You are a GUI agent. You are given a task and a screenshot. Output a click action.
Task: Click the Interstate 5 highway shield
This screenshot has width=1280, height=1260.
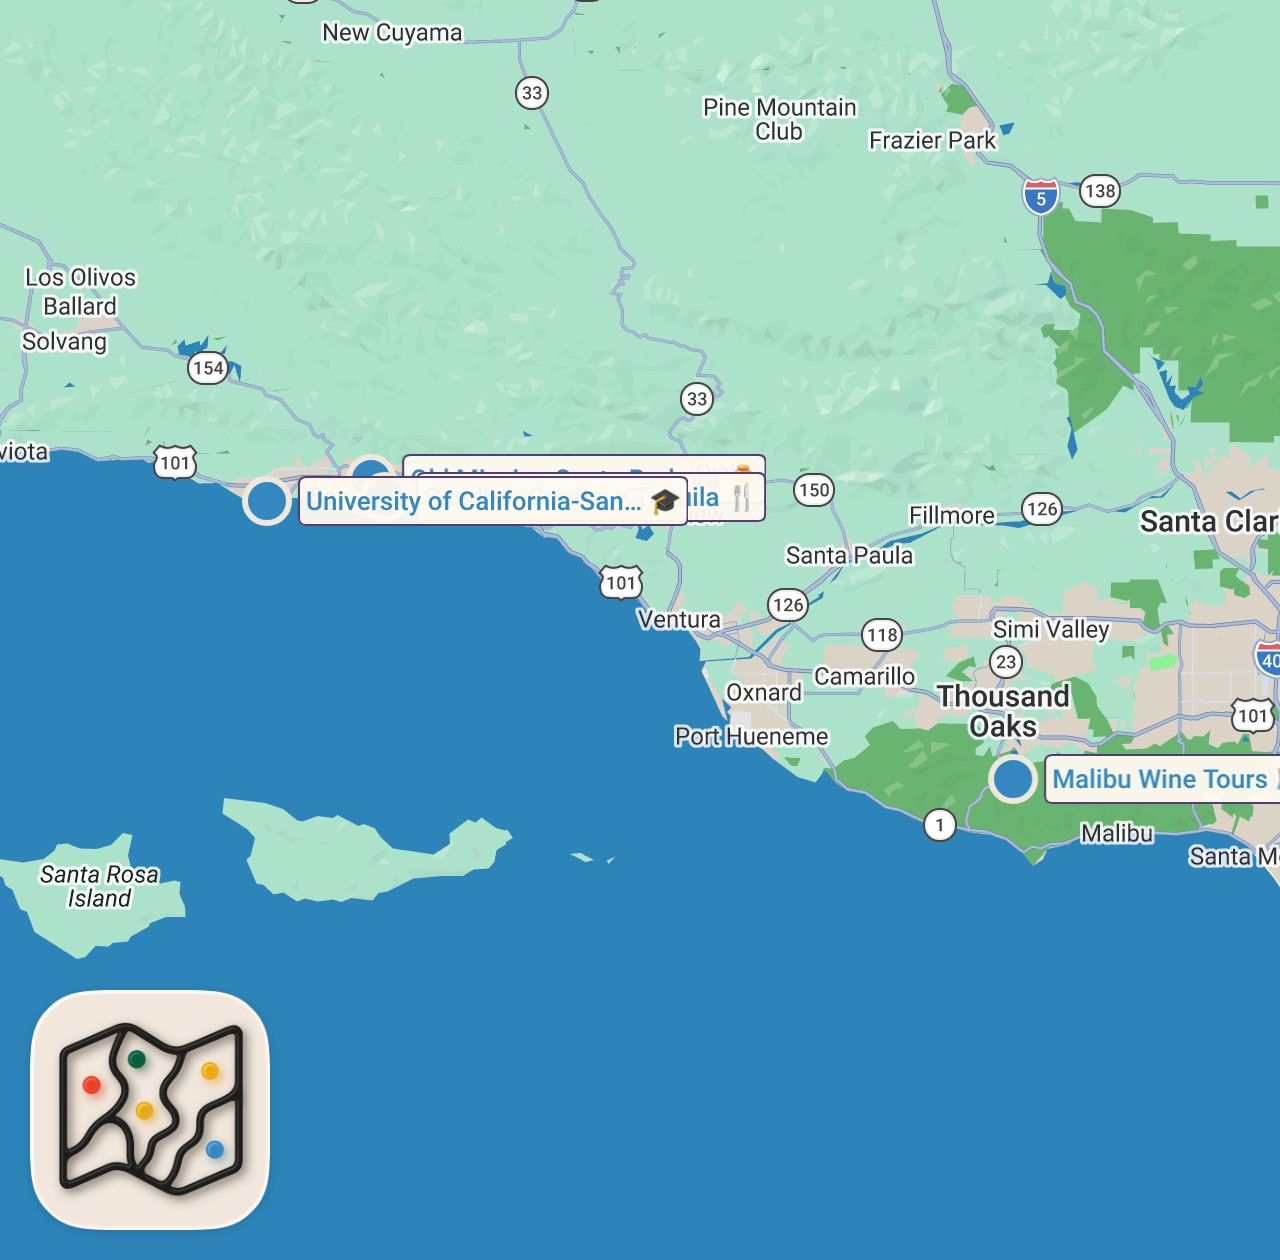pos(1041,196)
